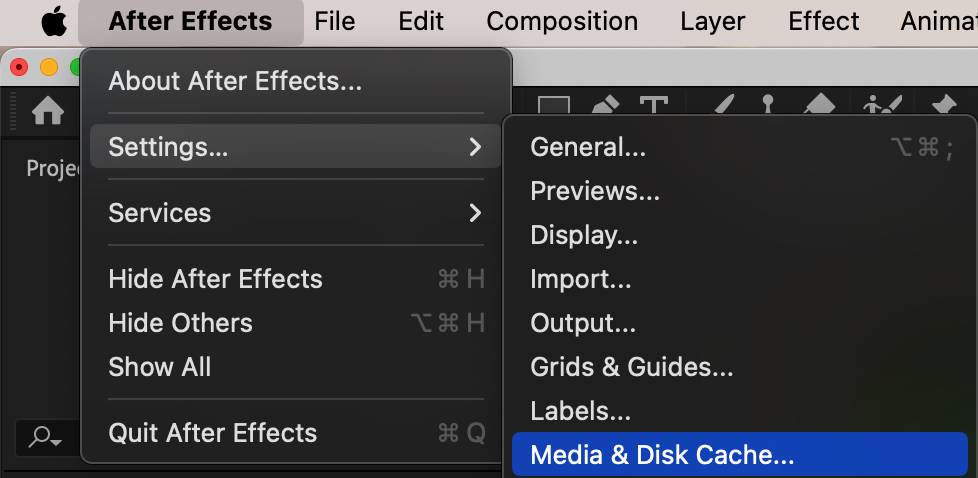Screen dimensions: 978x478
Task: Choose About After Effects
Action: [x=235, y=80]
